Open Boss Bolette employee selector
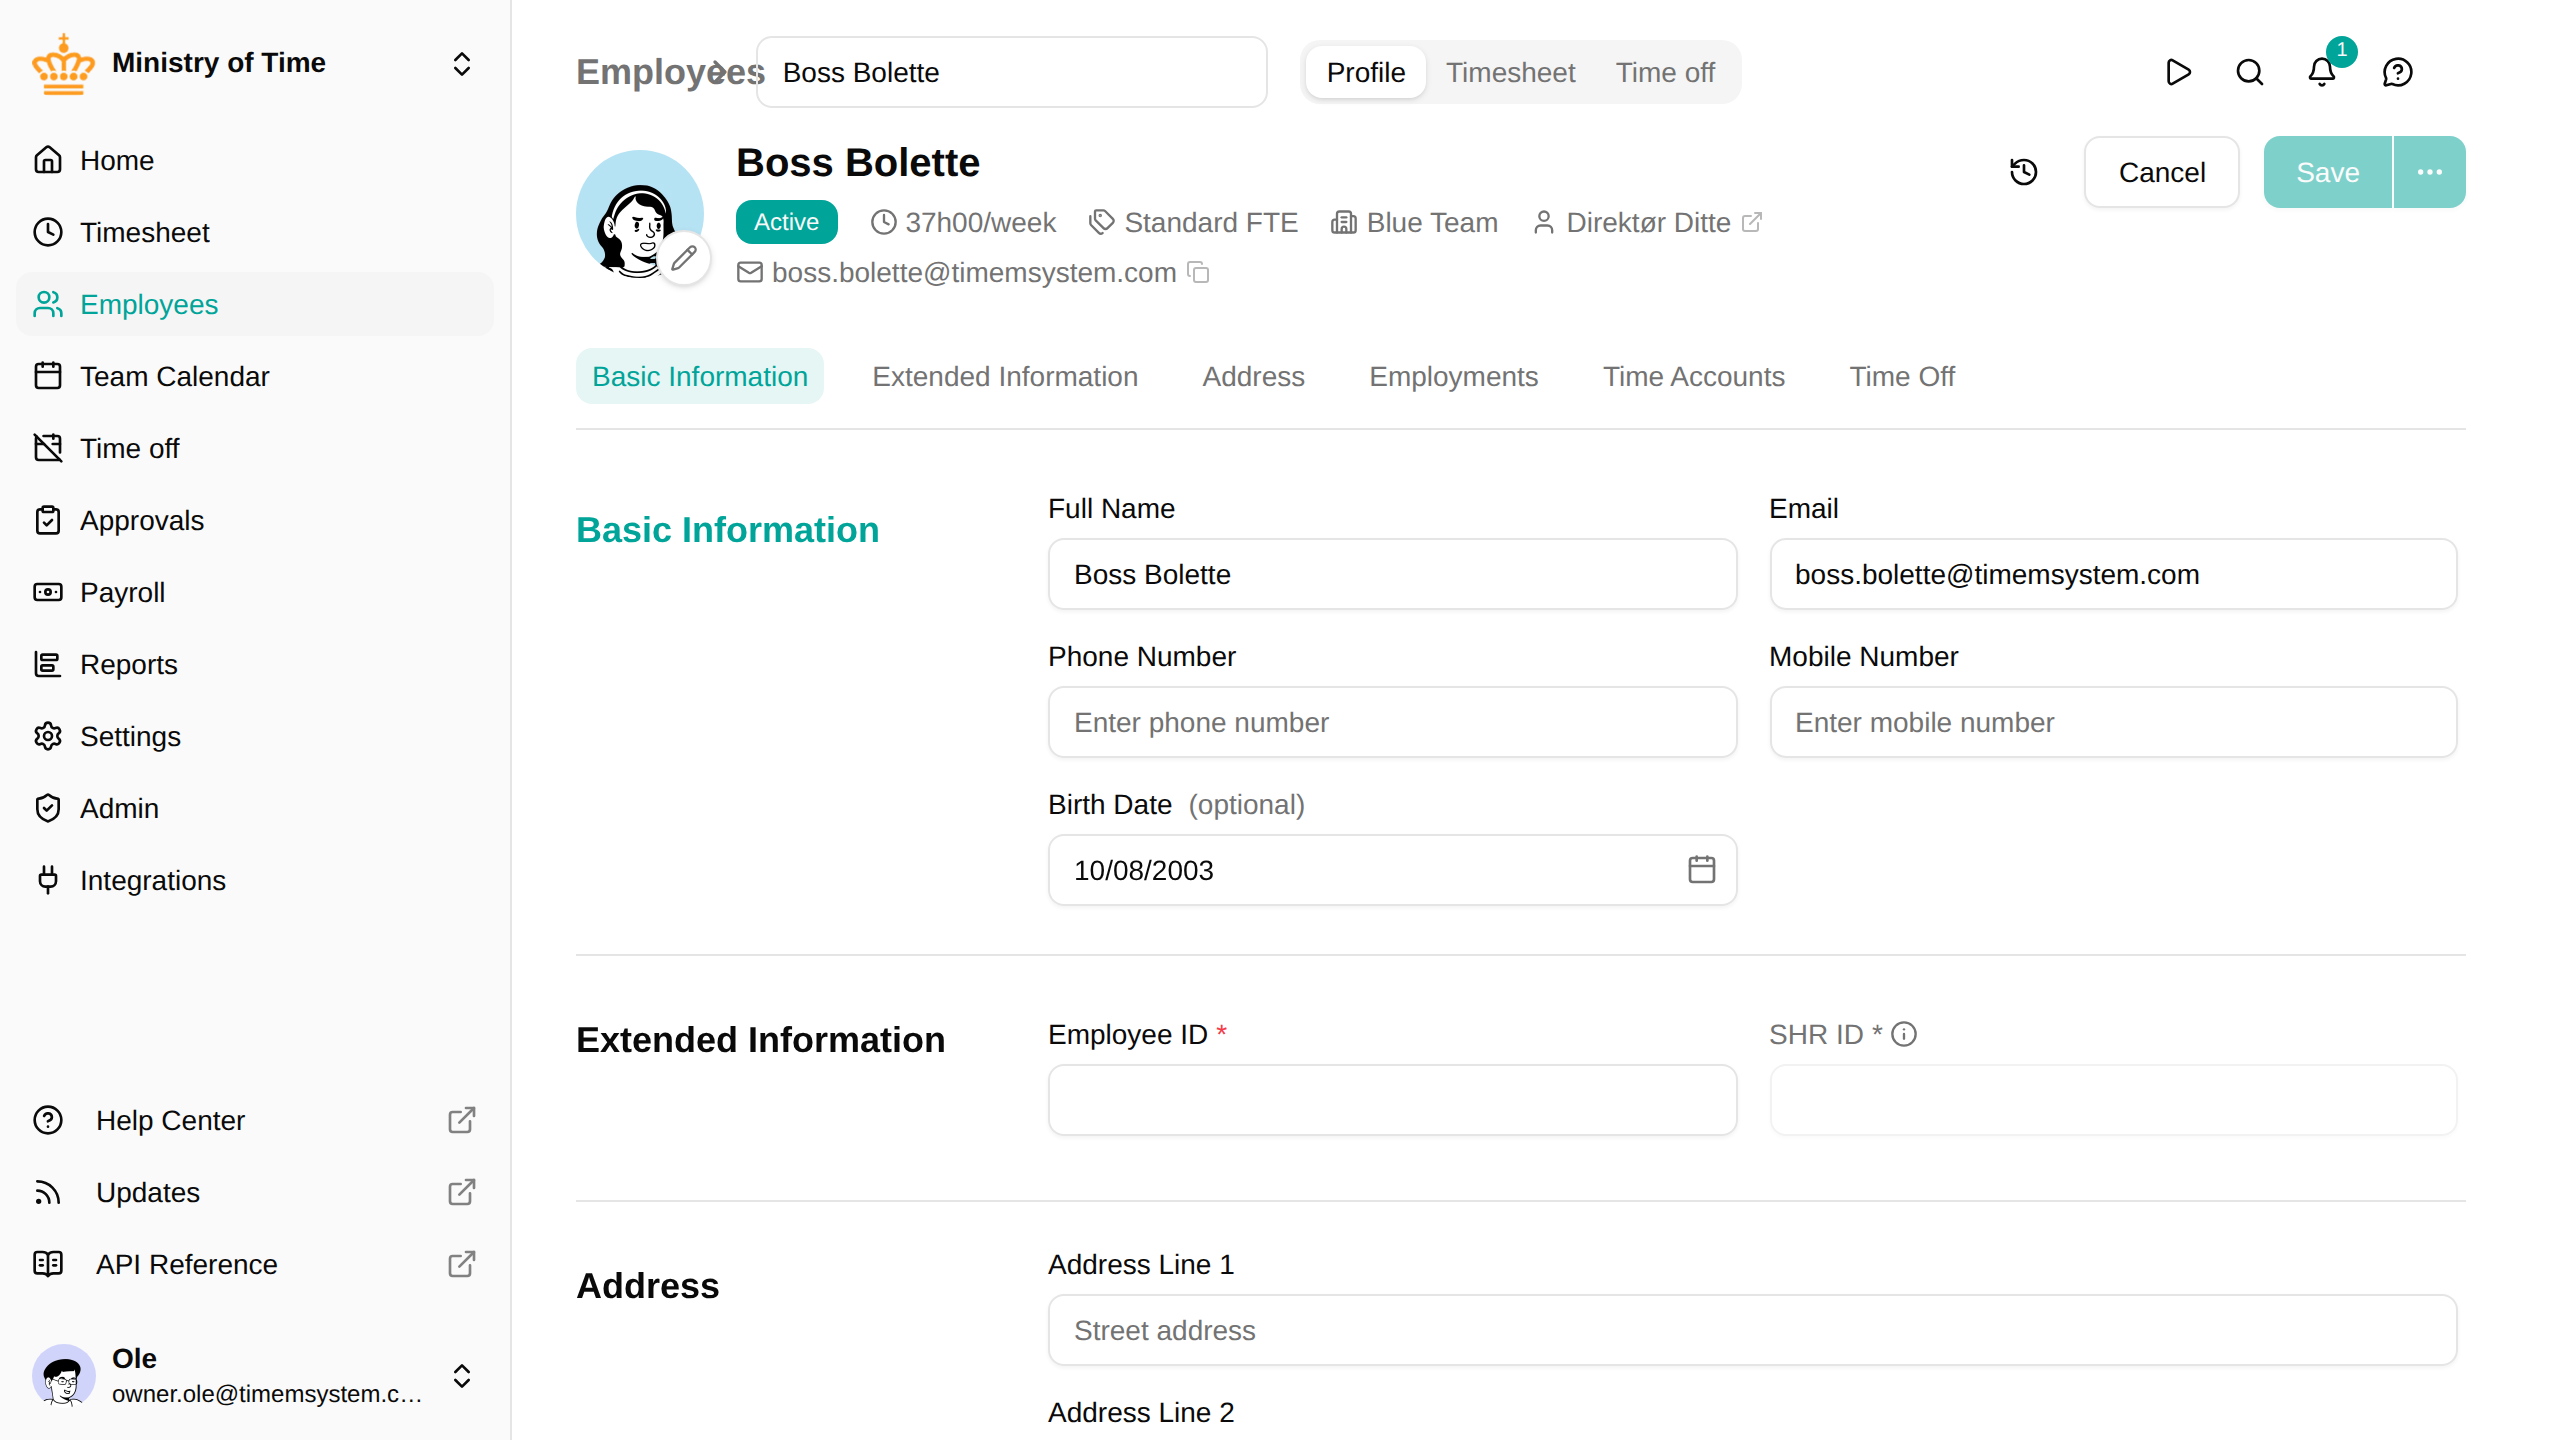Viewport: 2560px width, 1440px height. [1012, 72]
